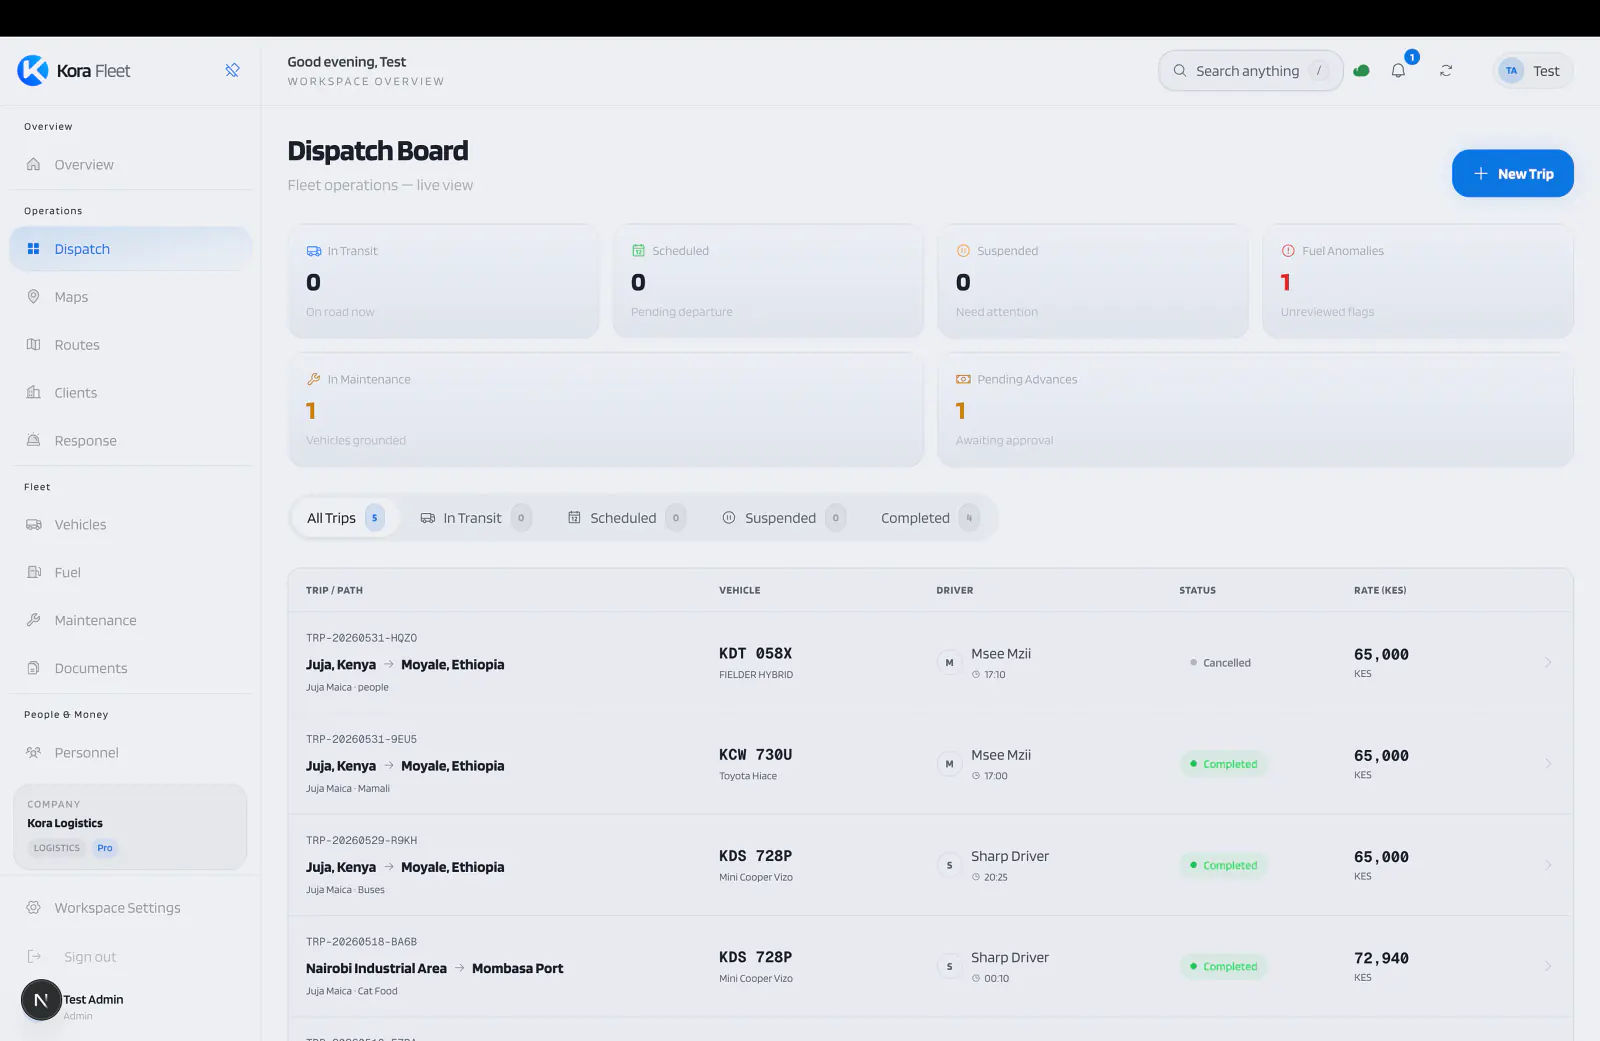Click vehicle KCW 730U
This screenshot has height=1041, width=1600.
point(755,755)
